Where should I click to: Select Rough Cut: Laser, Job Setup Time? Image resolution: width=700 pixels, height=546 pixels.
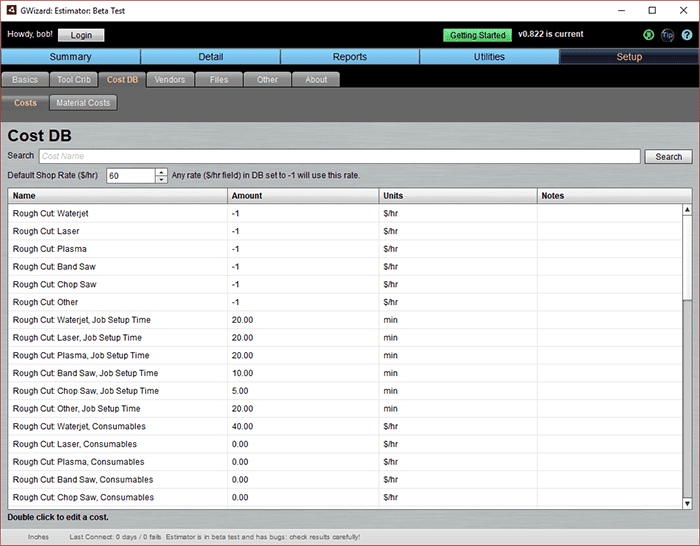[x=345, y=338]
